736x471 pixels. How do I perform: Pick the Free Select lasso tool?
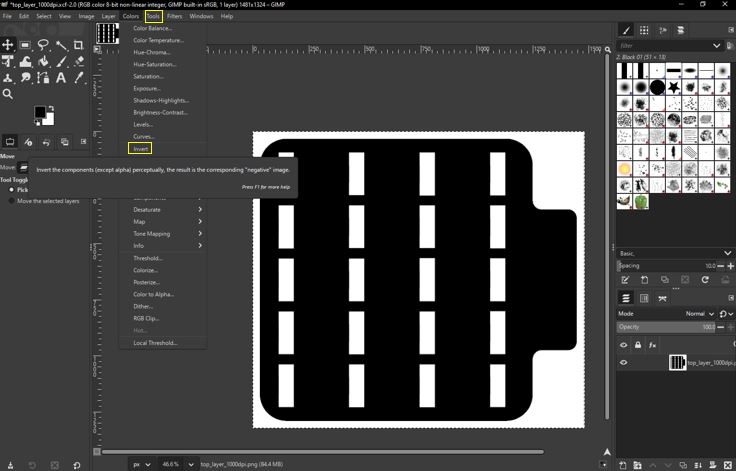click(43, 45)
